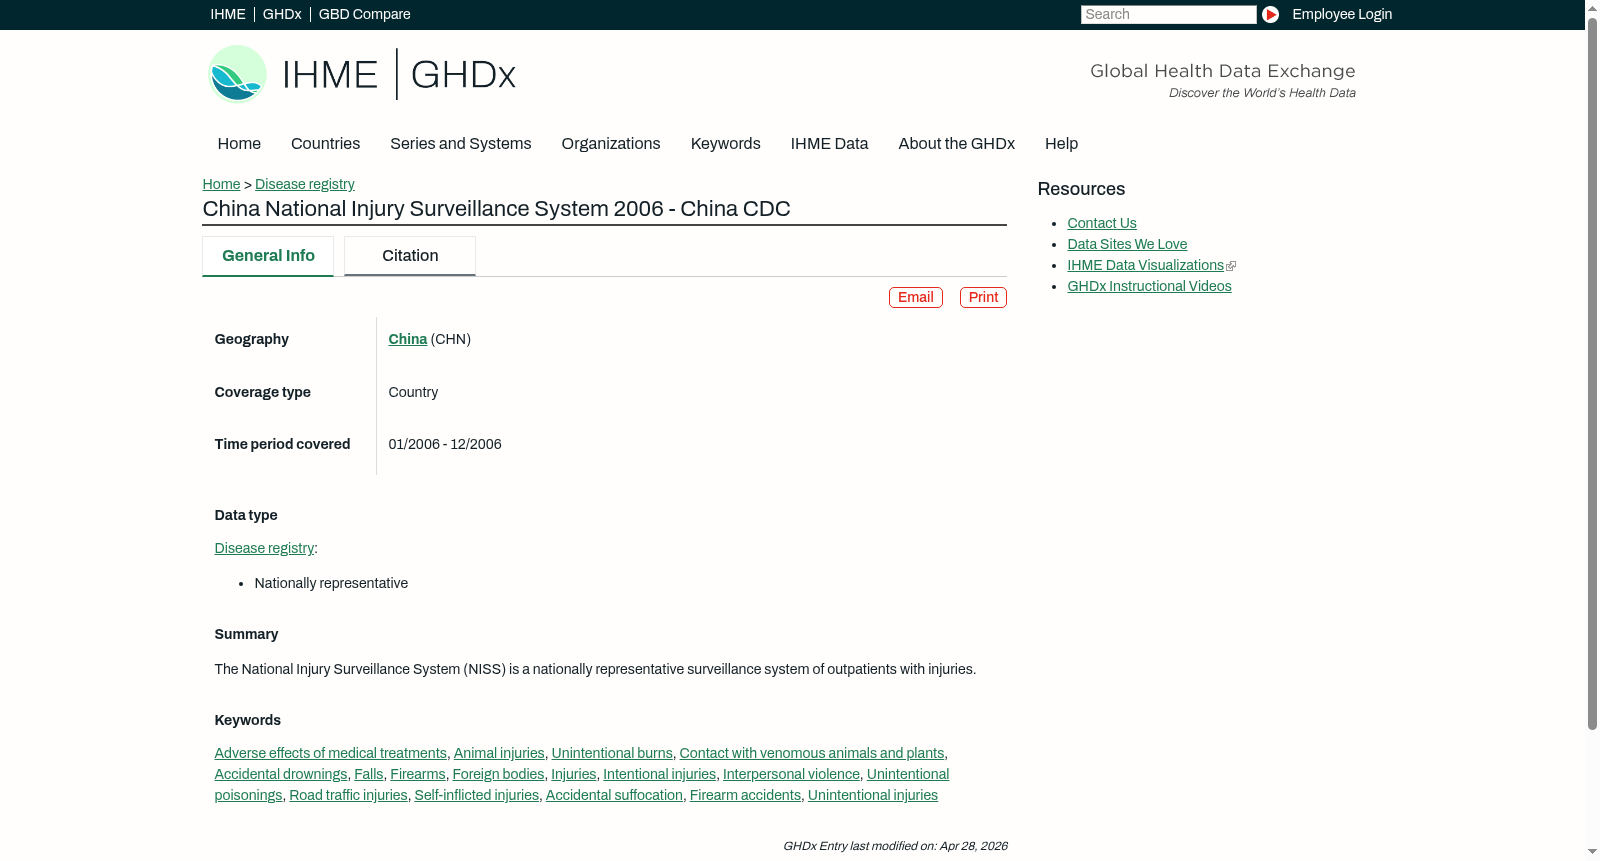Open Unintentional injuries keyword
Screen dimensions: 1600x861
click(872, 795)
